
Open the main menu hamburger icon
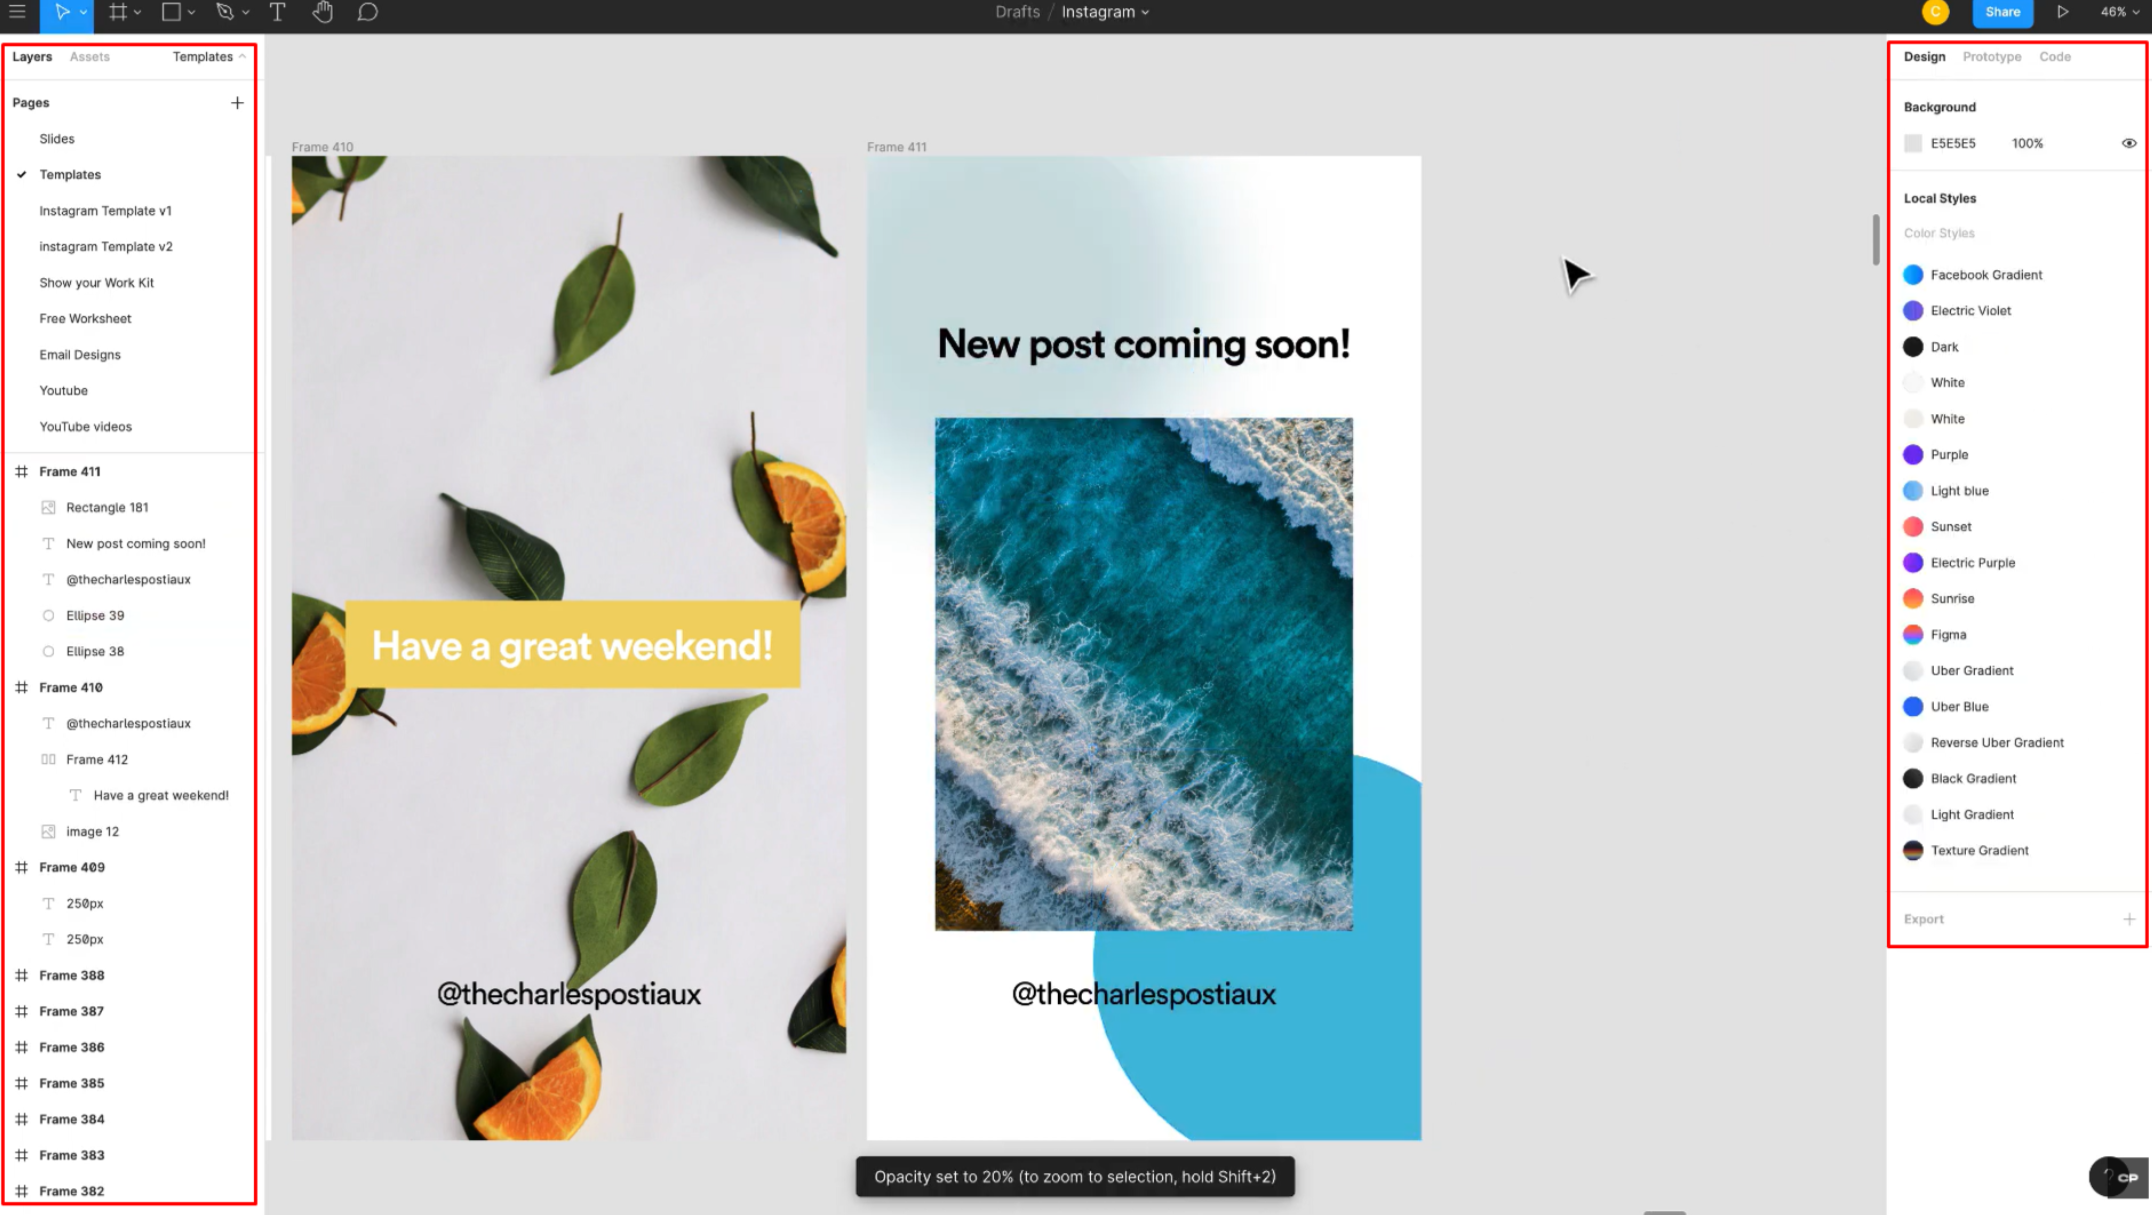(17, 12)
